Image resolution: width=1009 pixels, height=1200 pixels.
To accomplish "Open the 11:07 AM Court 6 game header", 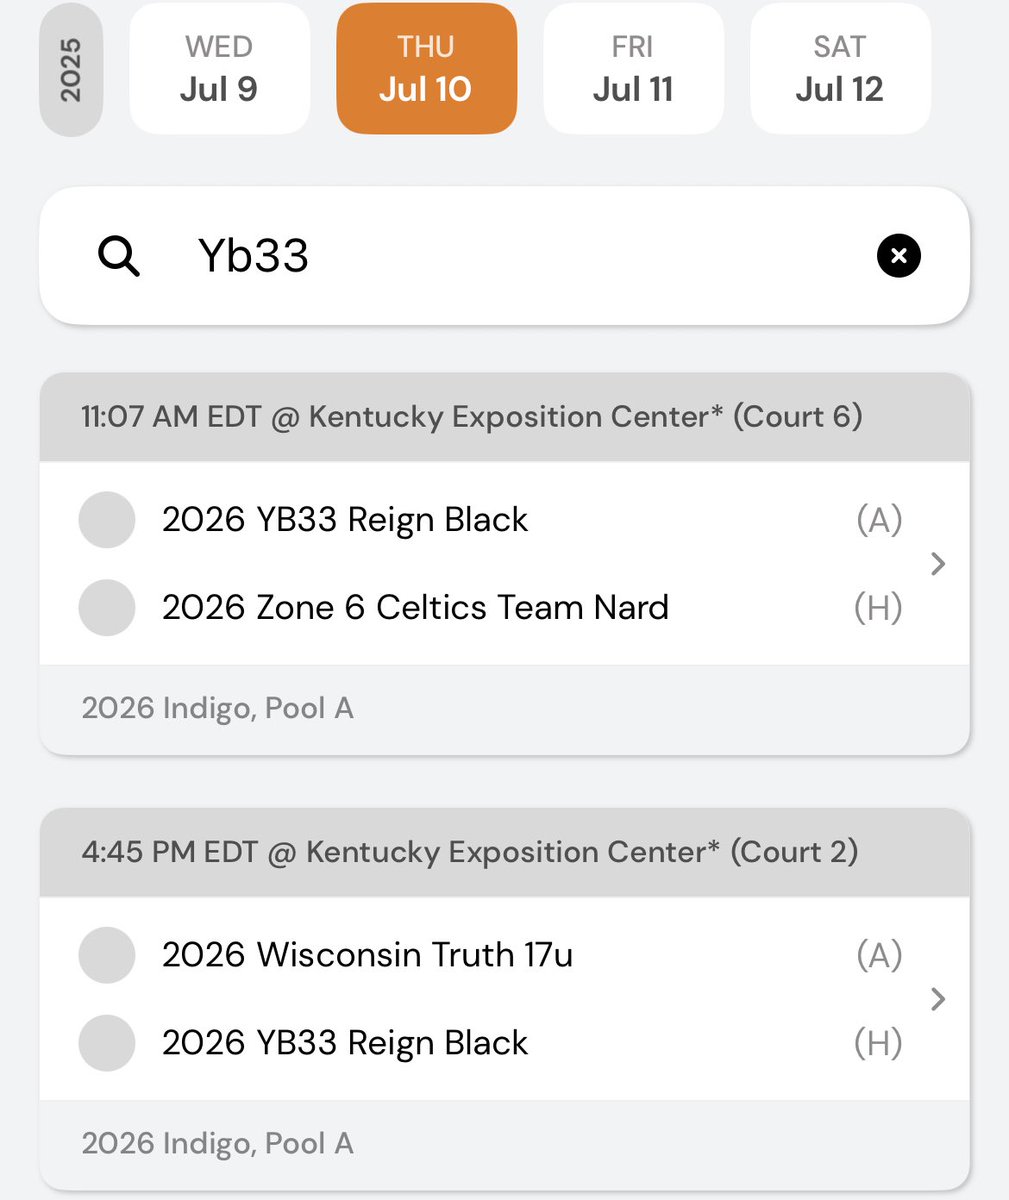I will pos(504,417).
